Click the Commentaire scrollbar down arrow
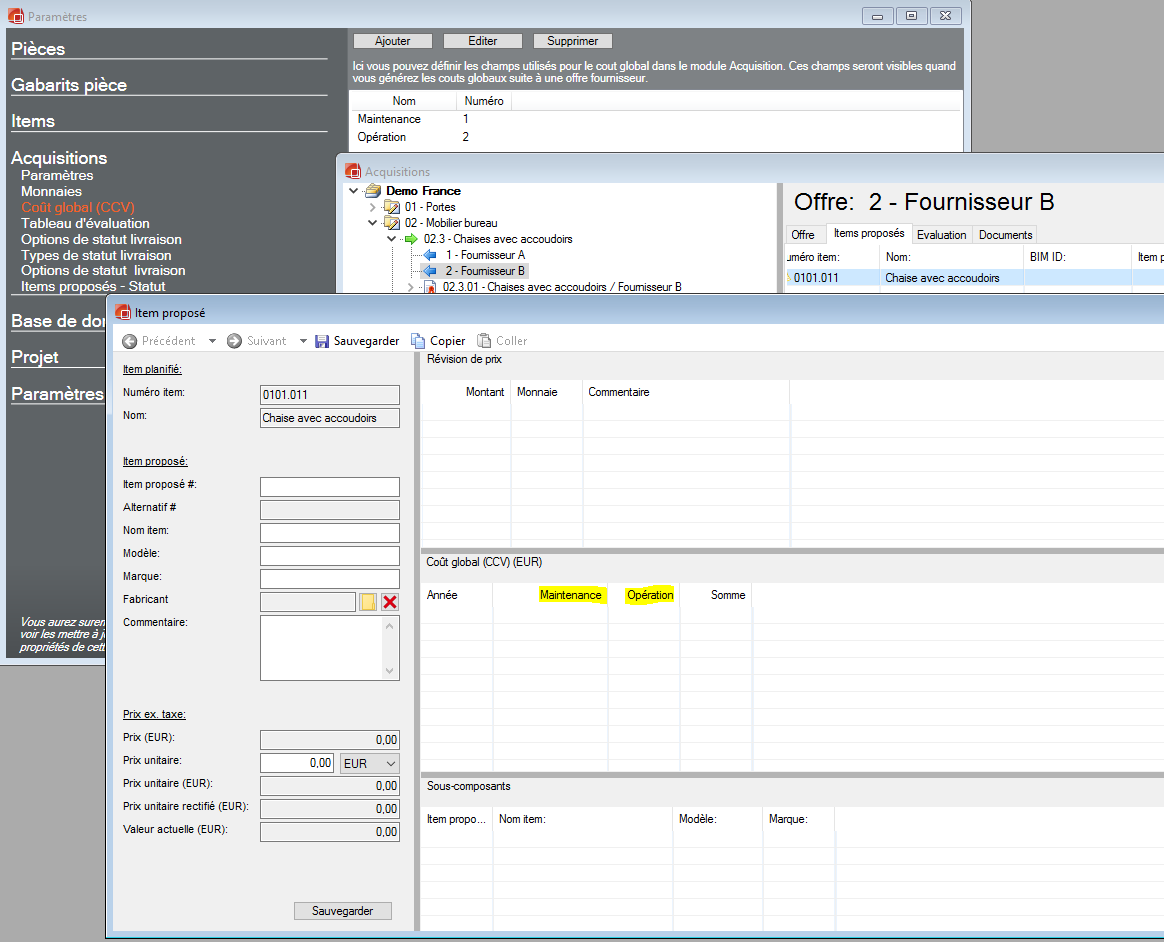Viewport: 1164px width, 942px height. (x=390, y=671)
